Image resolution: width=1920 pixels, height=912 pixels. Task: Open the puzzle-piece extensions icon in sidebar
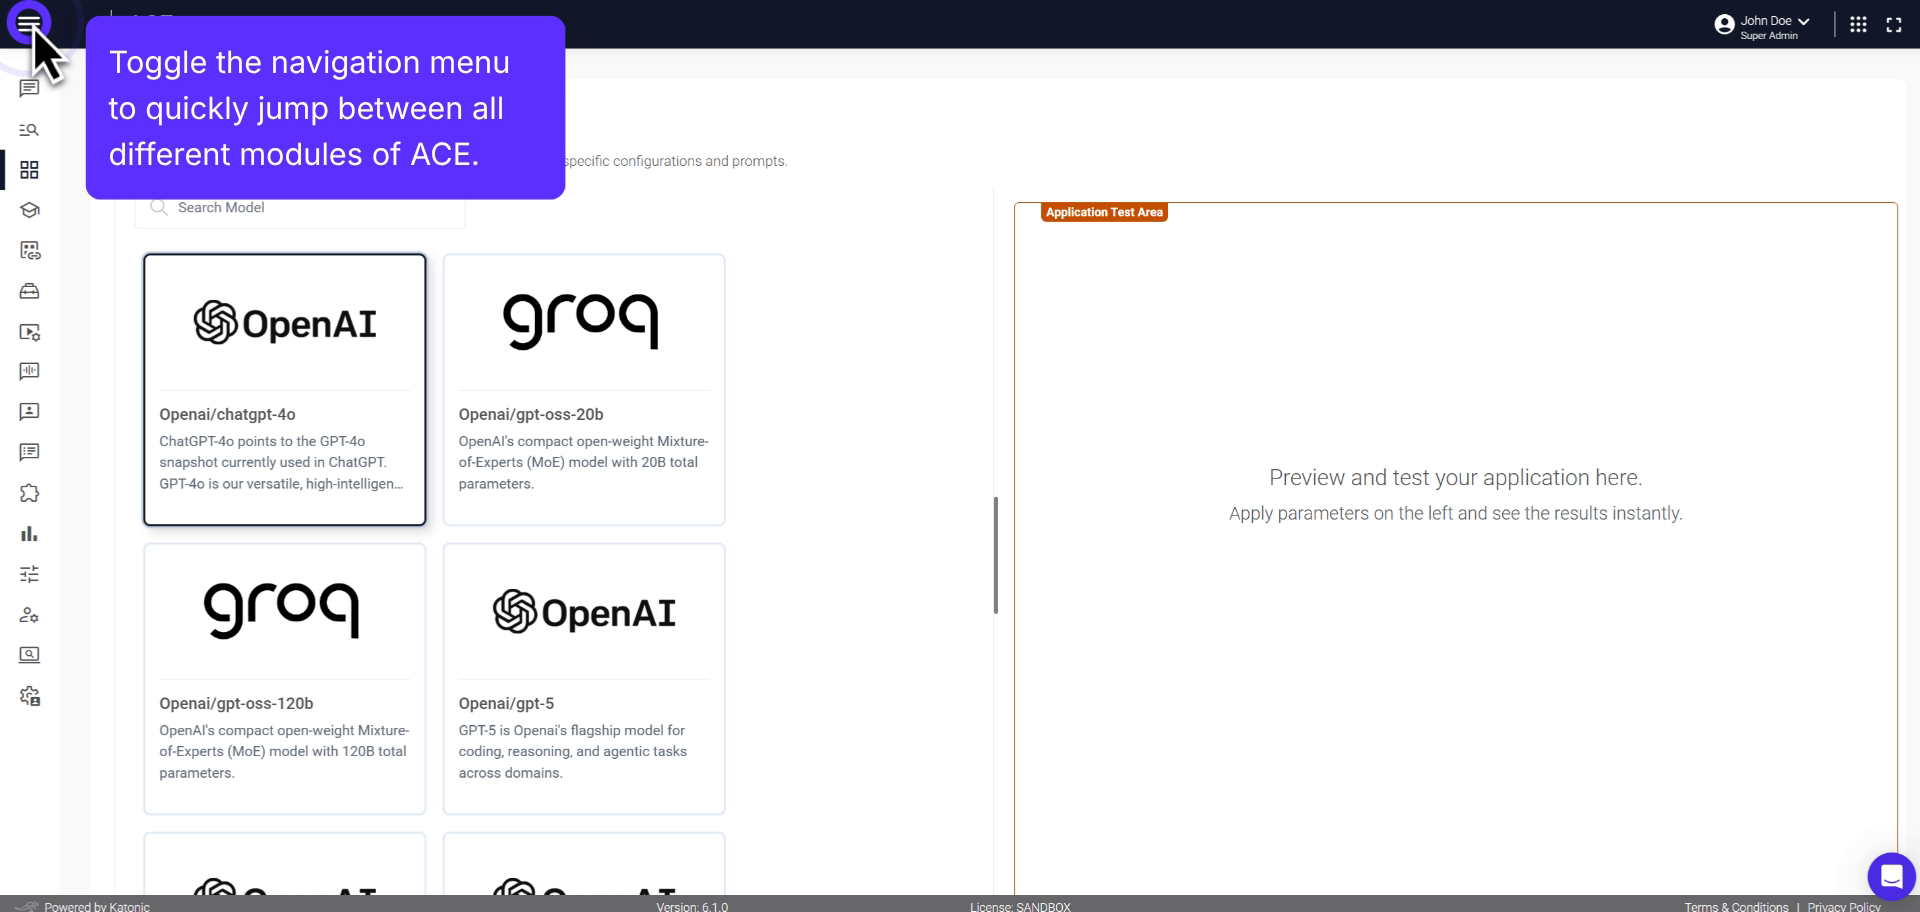click(29, 493)
